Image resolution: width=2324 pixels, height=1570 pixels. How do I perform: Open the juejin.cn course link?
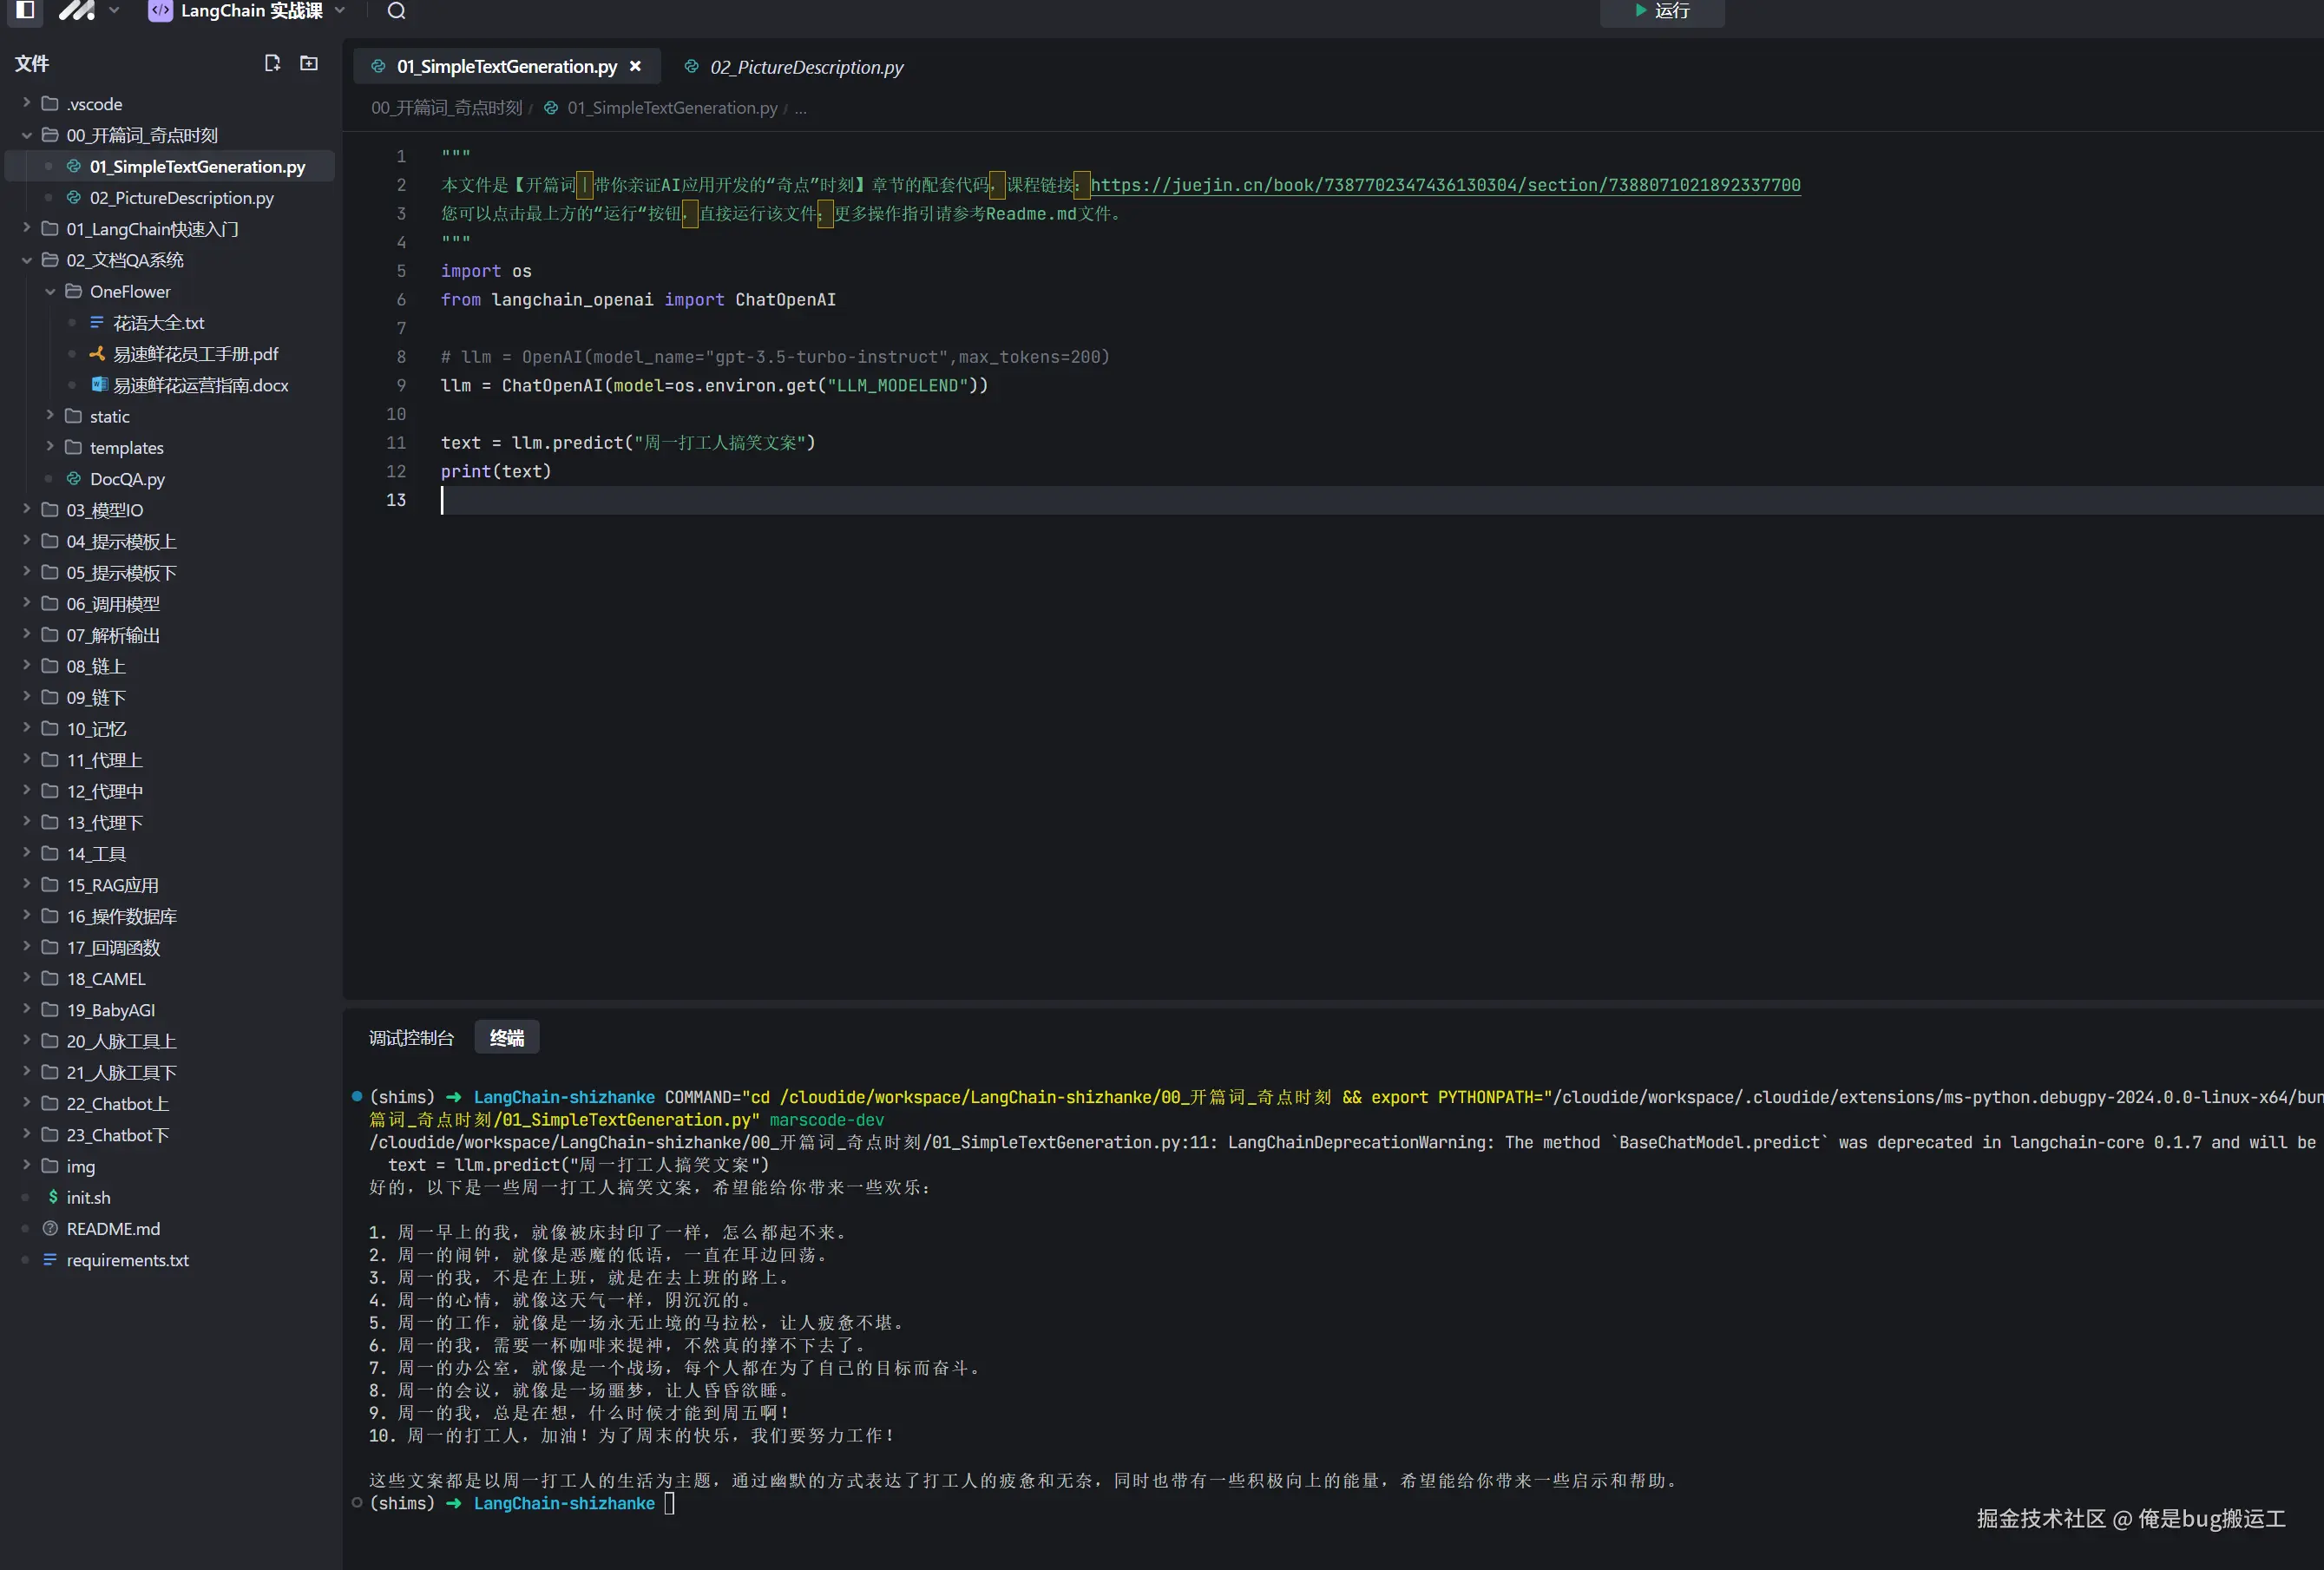click(x=1444, y=185)
